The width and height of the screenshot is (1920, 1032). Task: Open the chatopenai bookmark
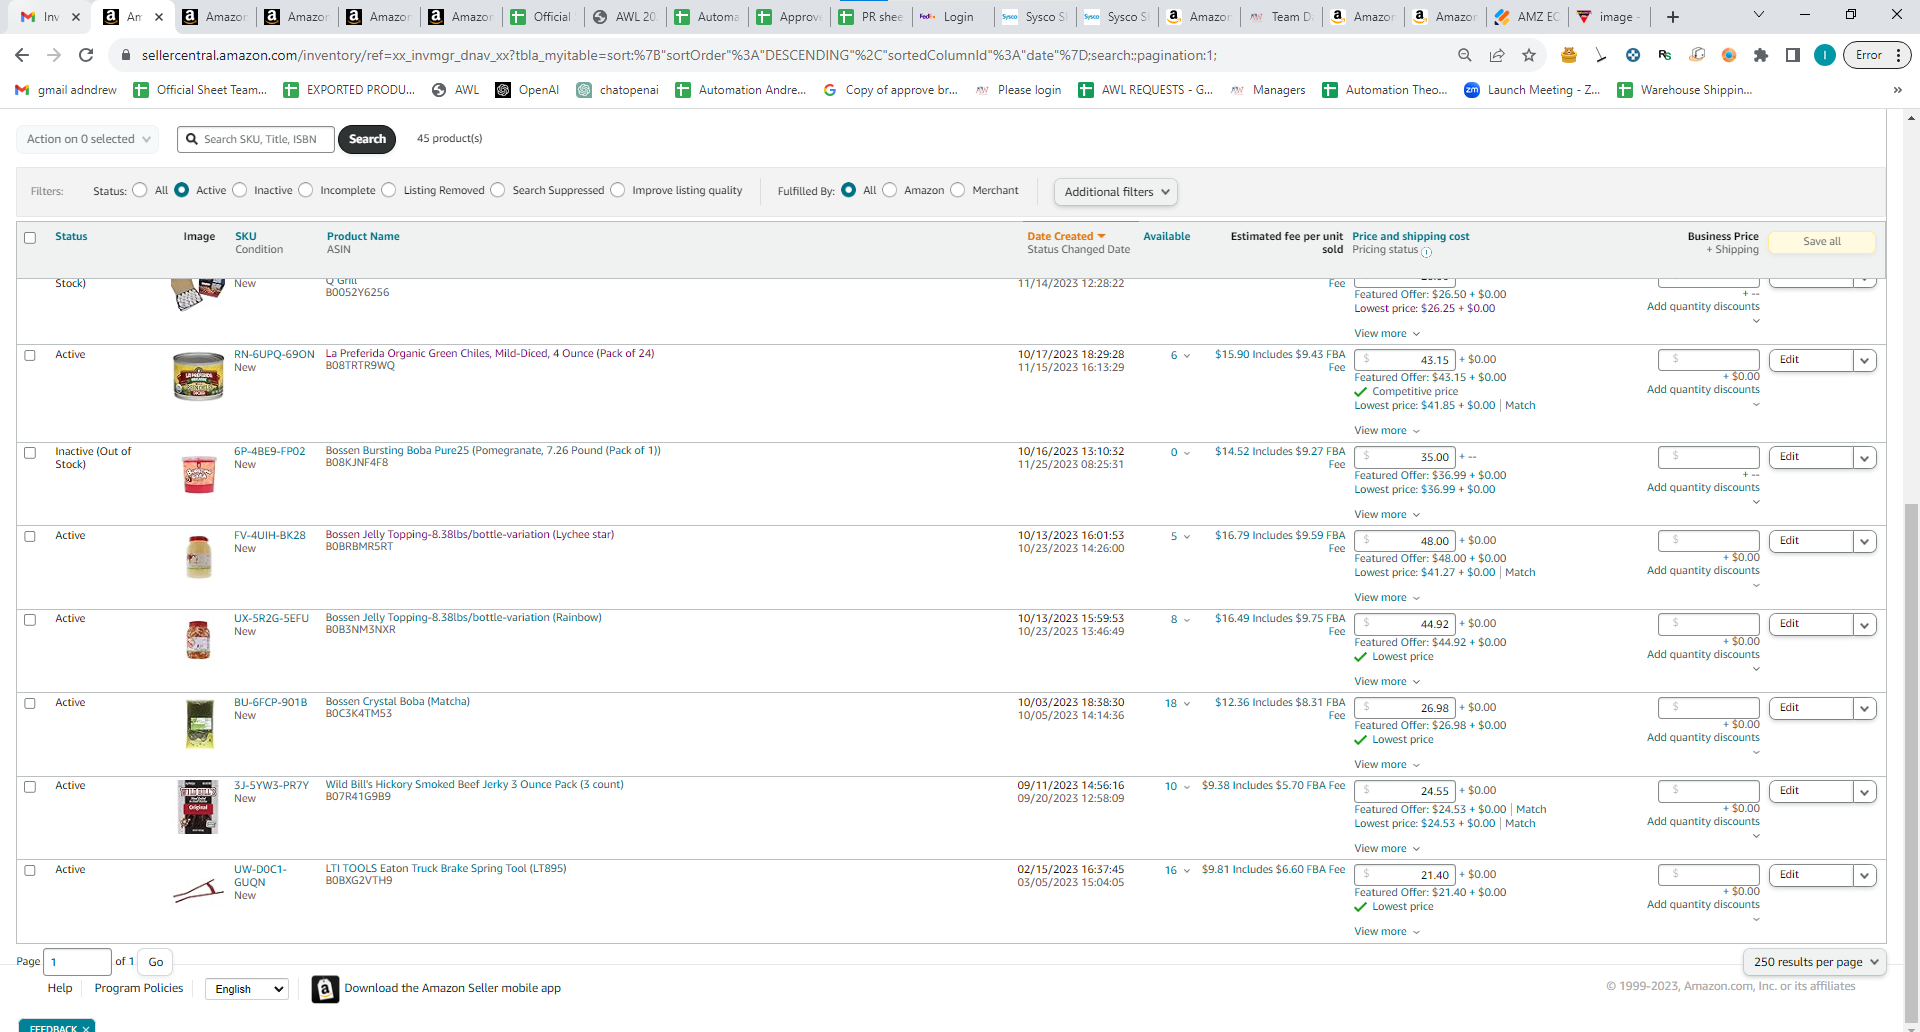click(618, 90)
